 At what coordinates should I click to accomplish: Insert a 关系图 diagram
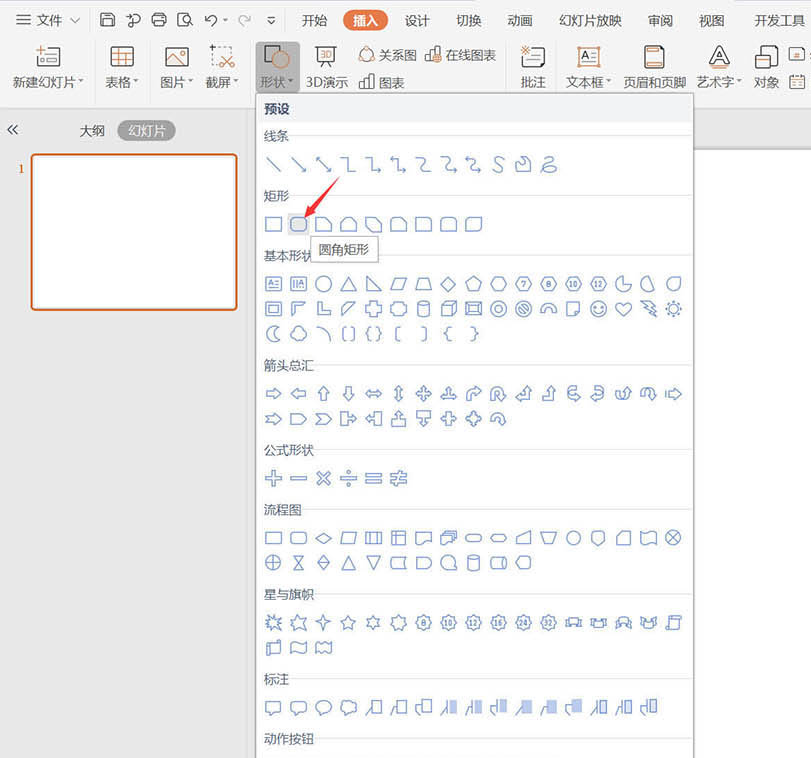[388, 55]
